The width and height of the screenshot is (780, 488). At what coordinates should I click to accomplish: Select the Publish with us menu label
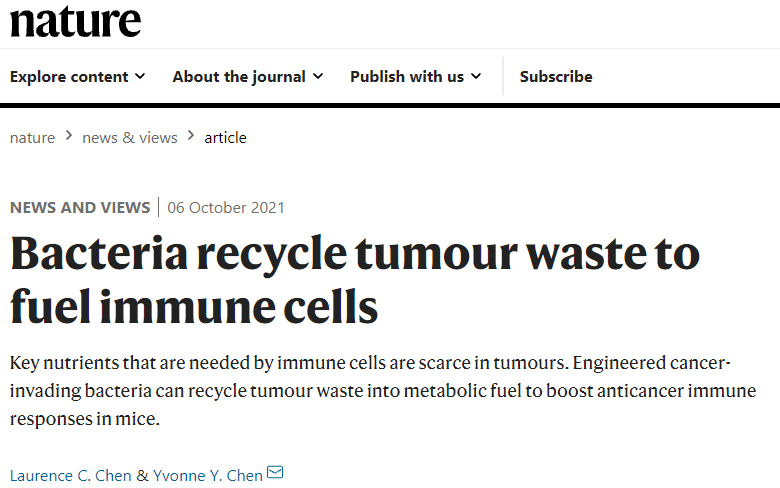[x=407, y=77]
